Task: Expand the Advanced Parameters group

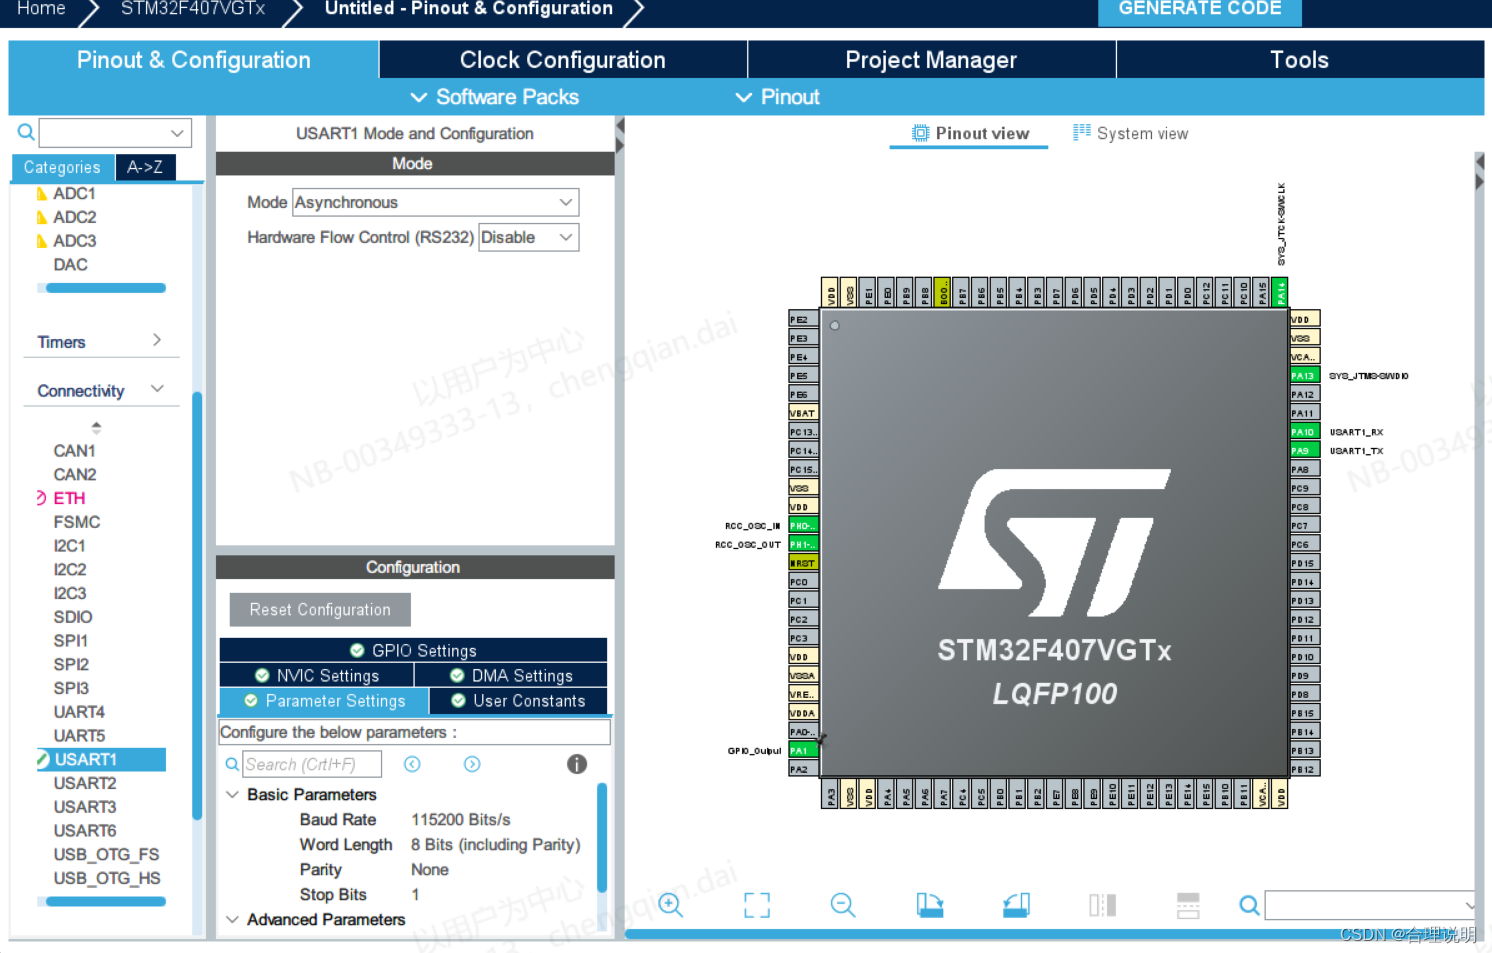Action: click(232, 919)
